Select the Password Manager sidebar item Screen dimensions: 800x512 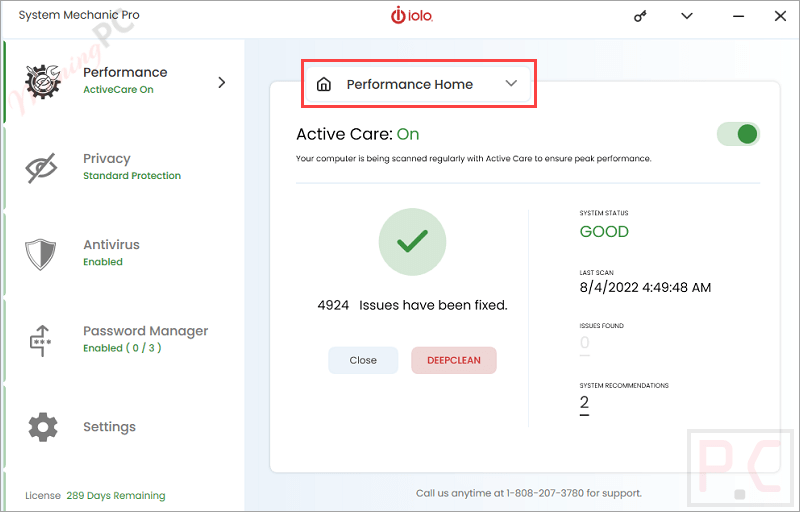(125, 340)
